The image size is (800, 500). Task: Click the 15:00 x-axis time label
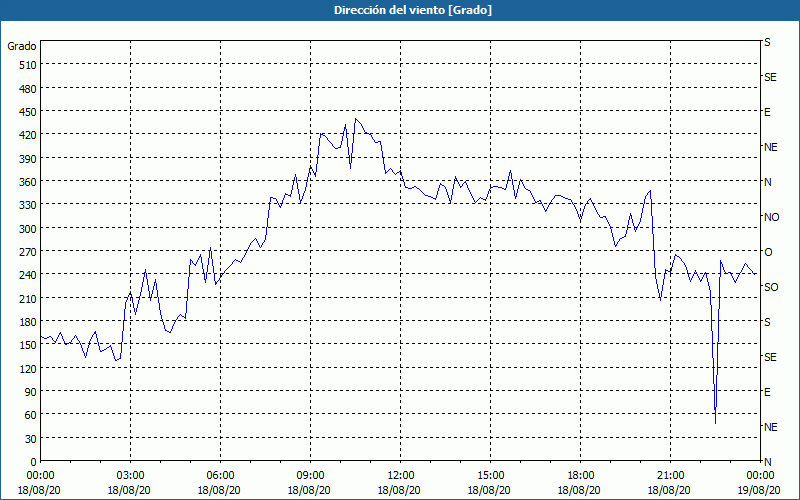[x=490, y=476]
